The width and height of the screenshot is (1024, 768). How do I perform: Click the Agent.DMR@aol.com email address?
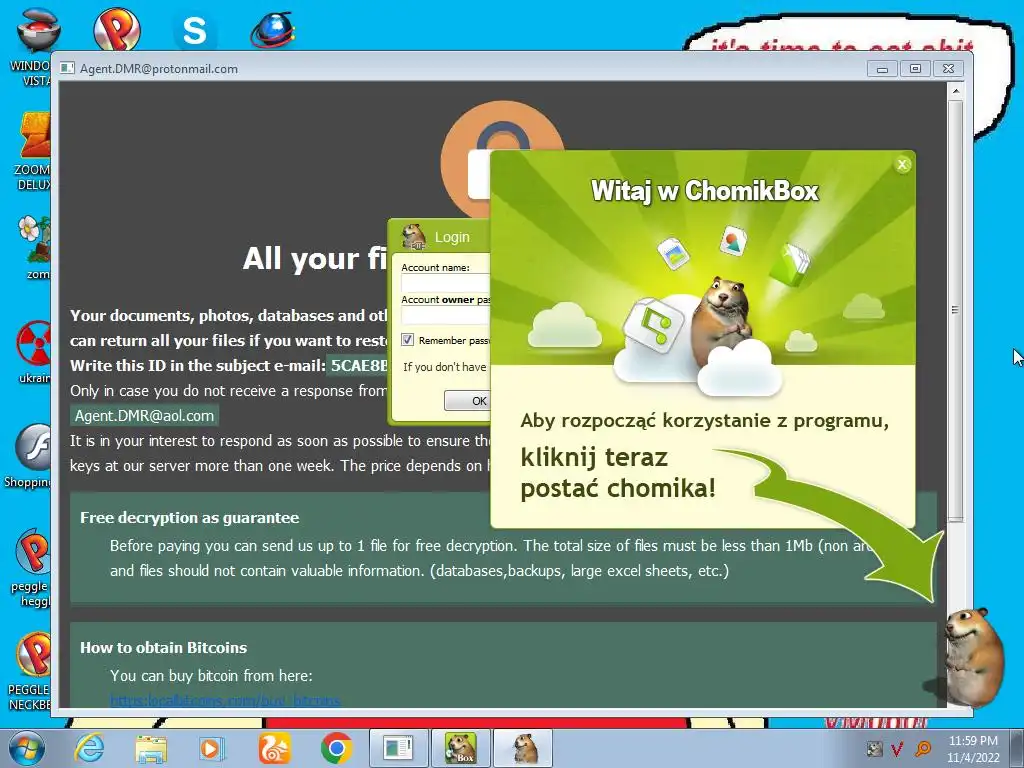tap(144, 415)
